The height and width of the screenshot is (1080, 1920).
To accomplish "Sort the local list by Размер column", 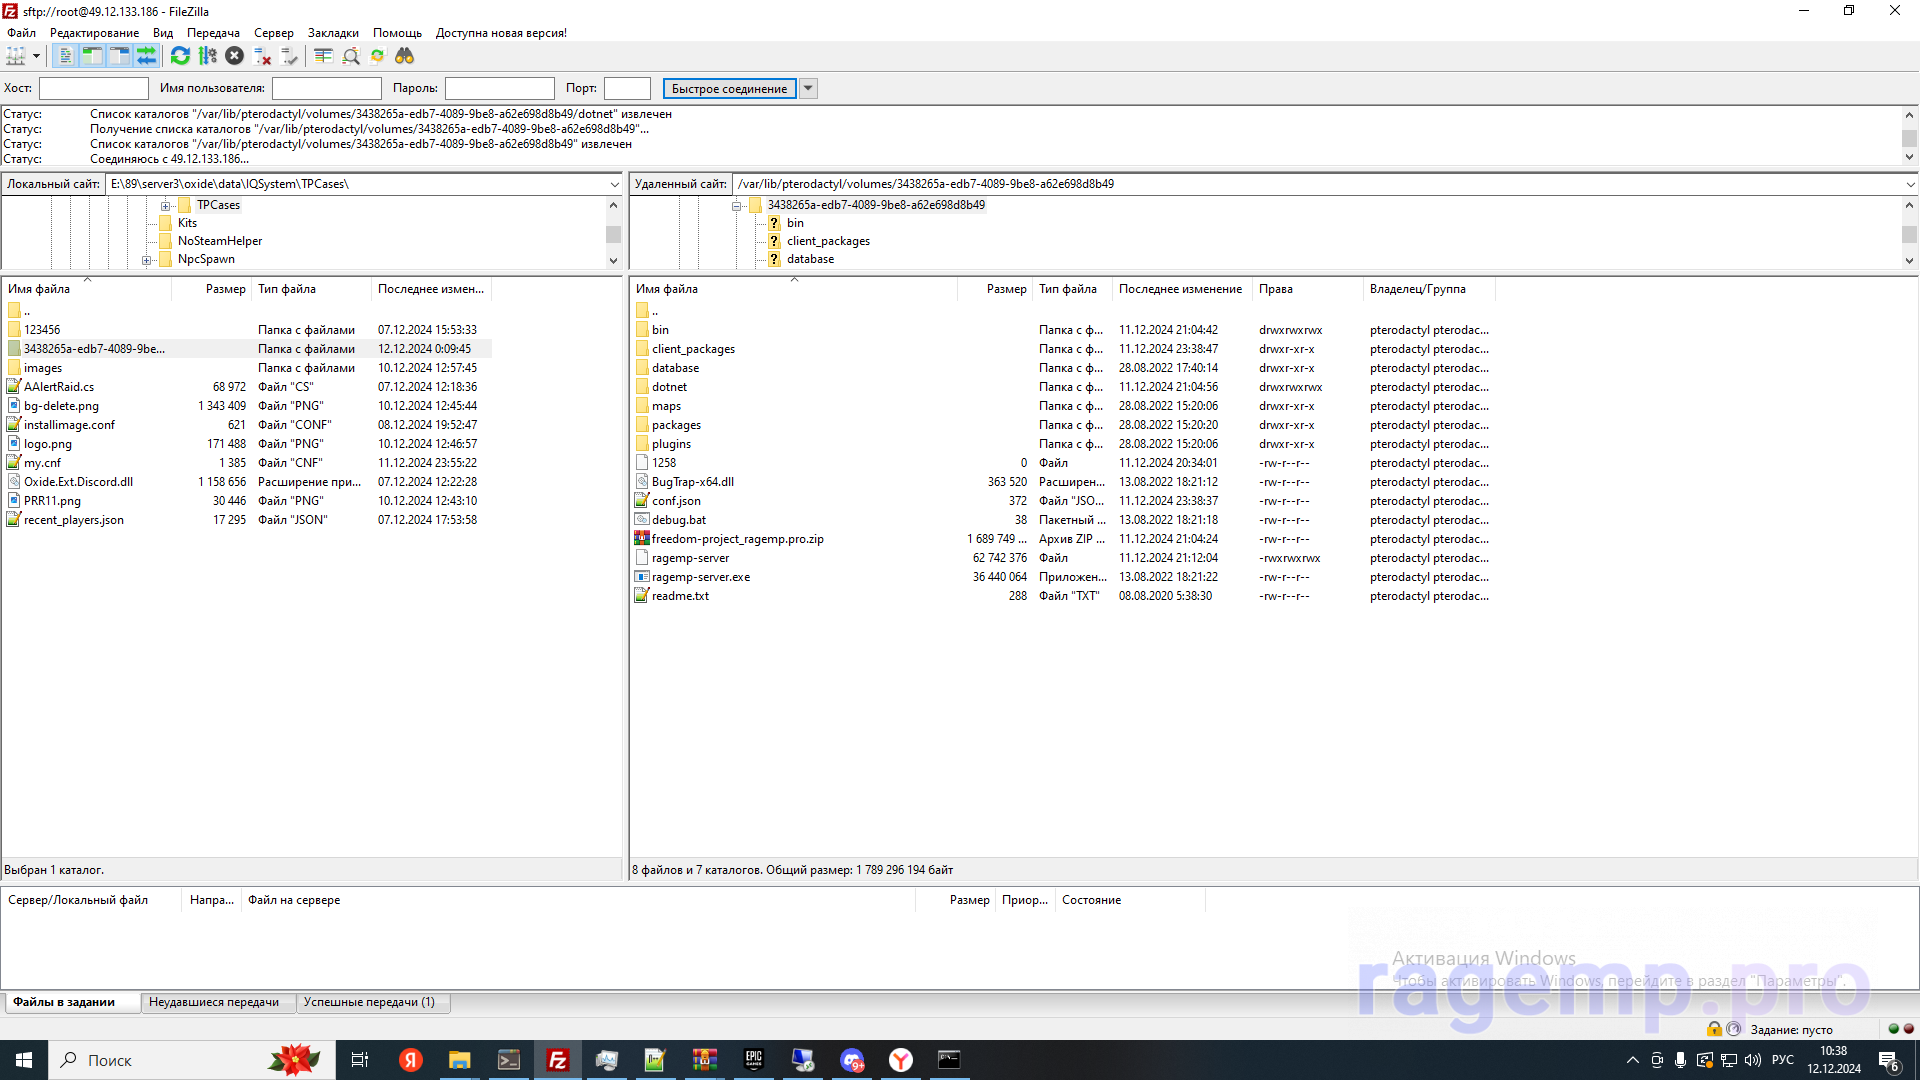I will 211,289.
